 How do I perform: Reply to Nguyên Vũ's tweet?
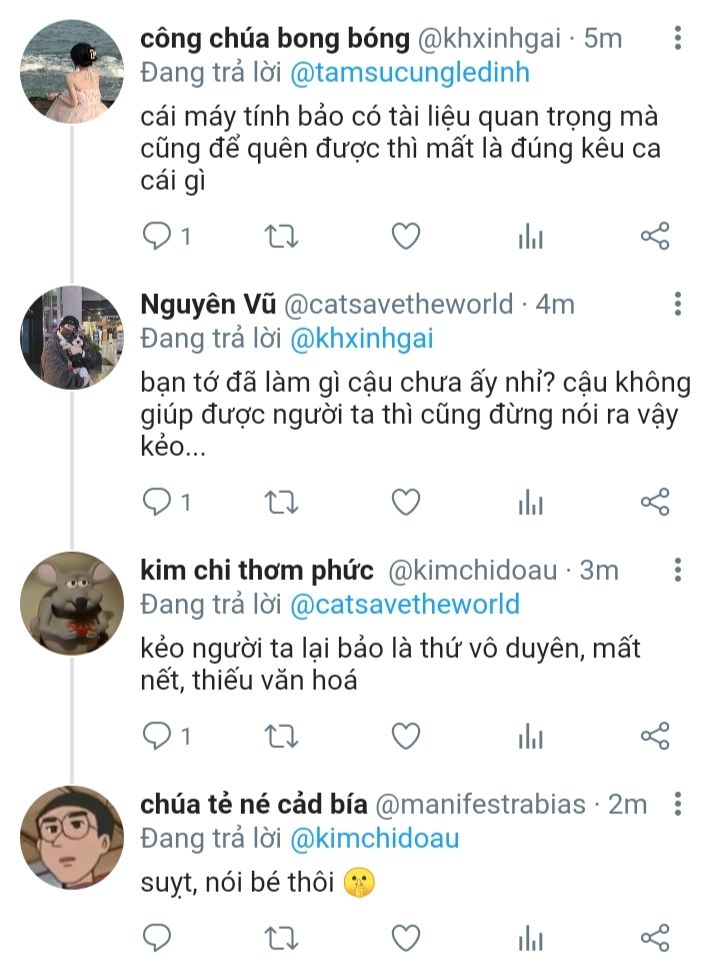click(157, 501)
